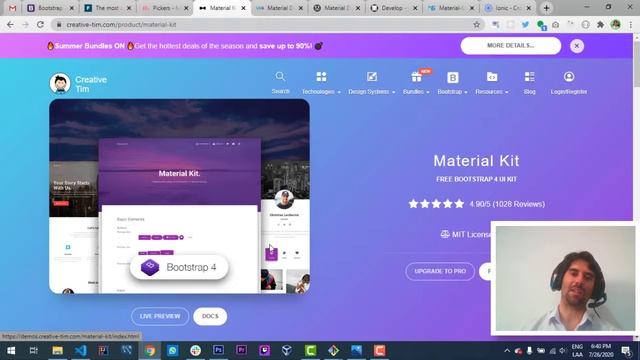The width and height of the screenshot is (640, 360).
Task: Expand the Technologies menu
Action: click(321, 83)
